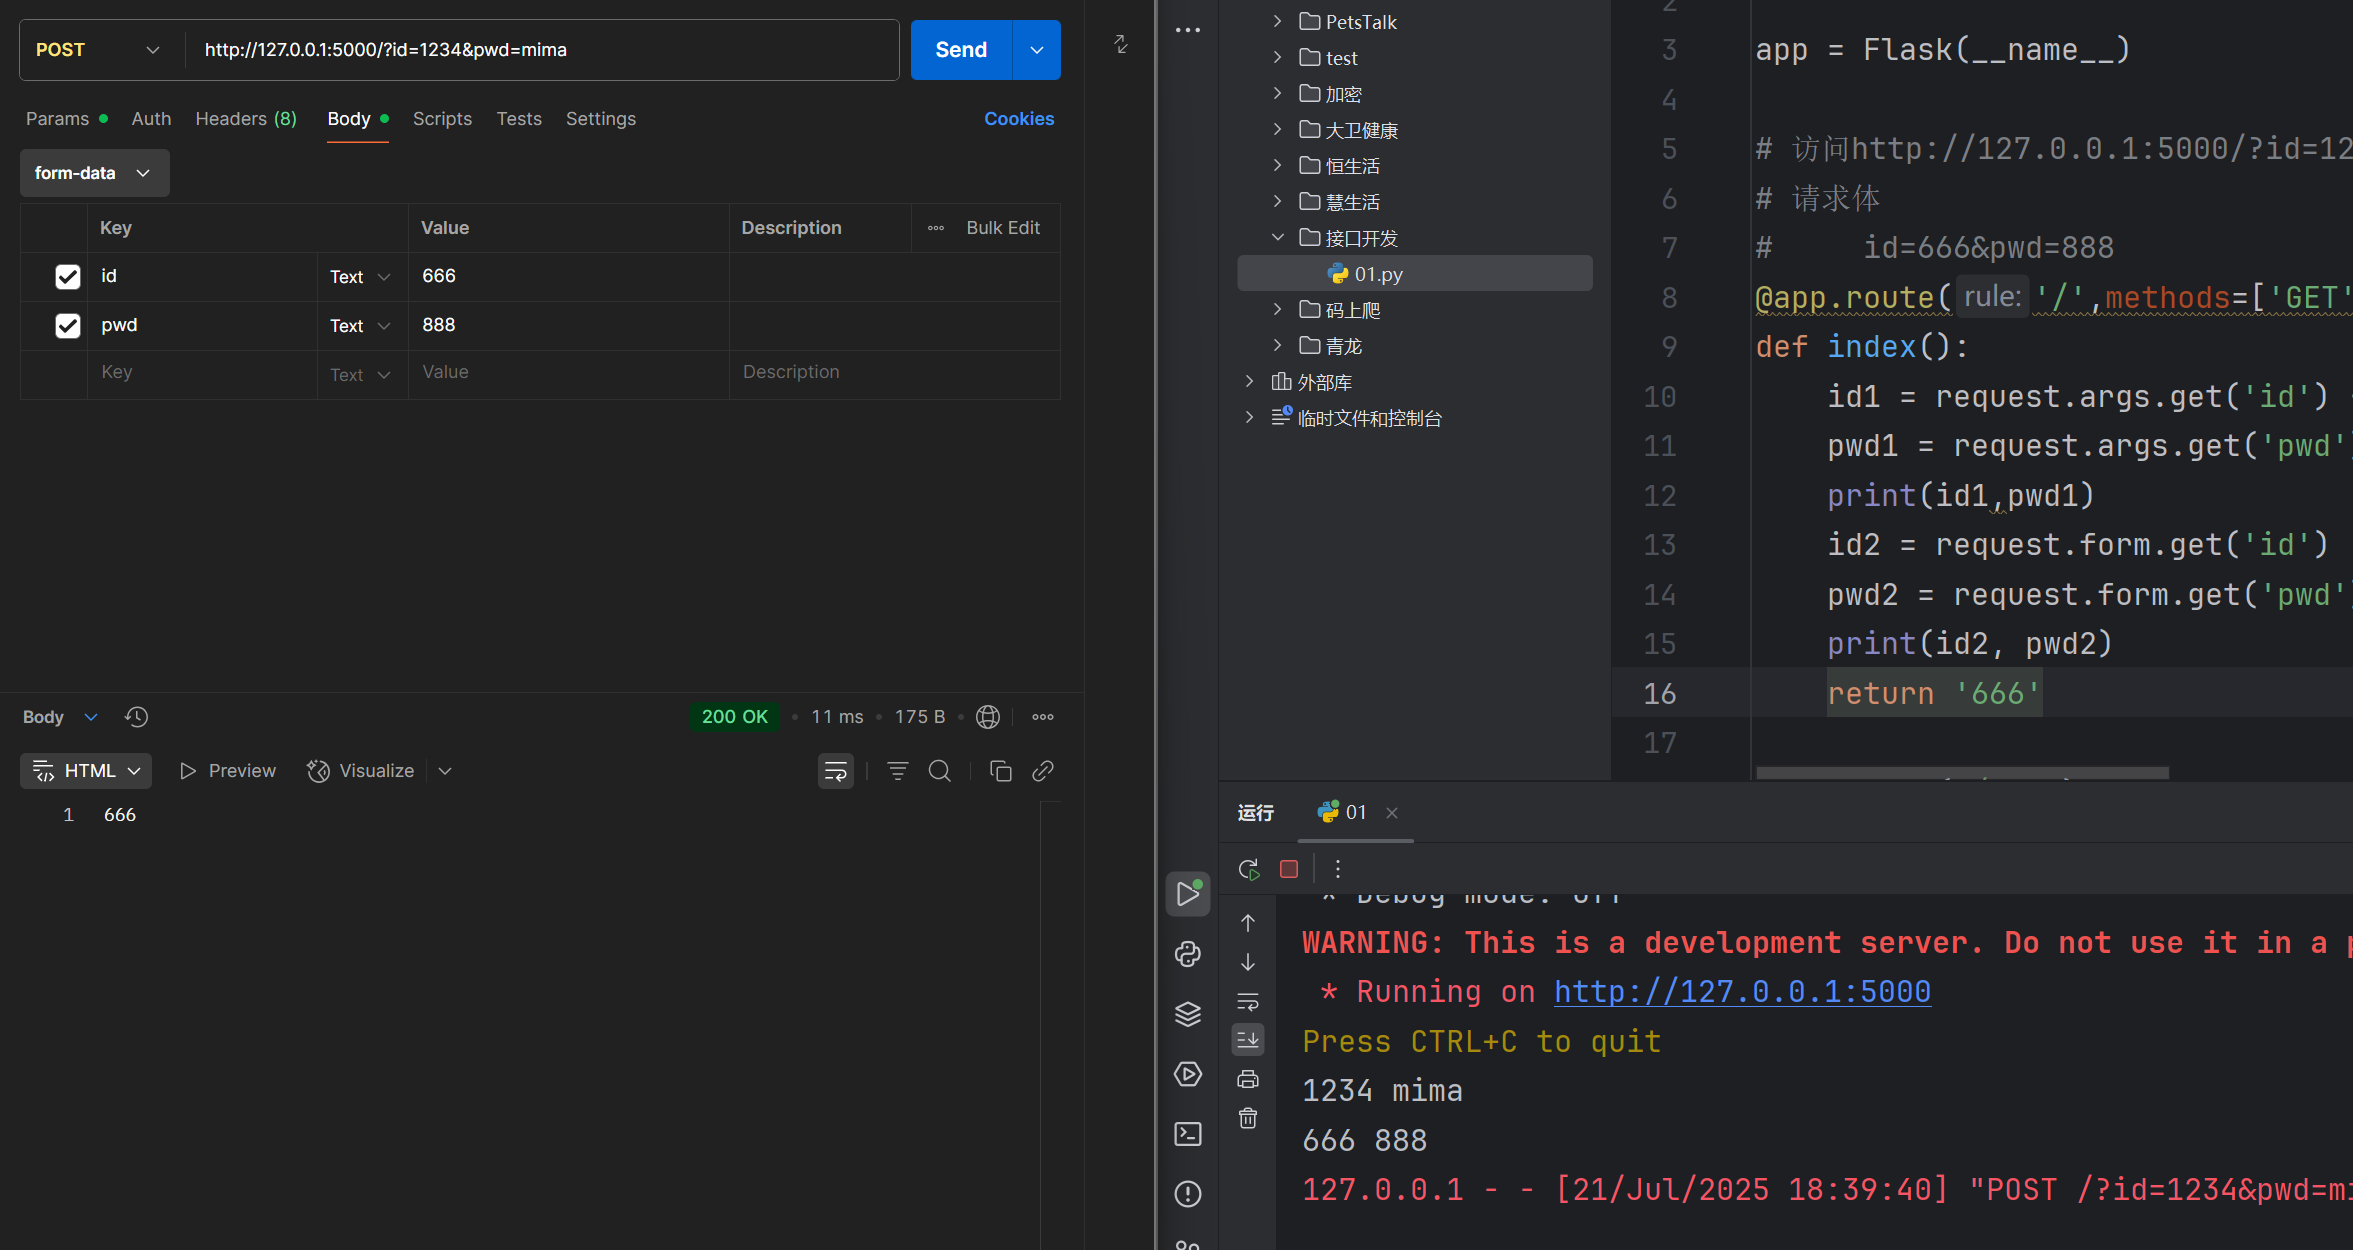Open the POST method dropdown

point(100,50)
